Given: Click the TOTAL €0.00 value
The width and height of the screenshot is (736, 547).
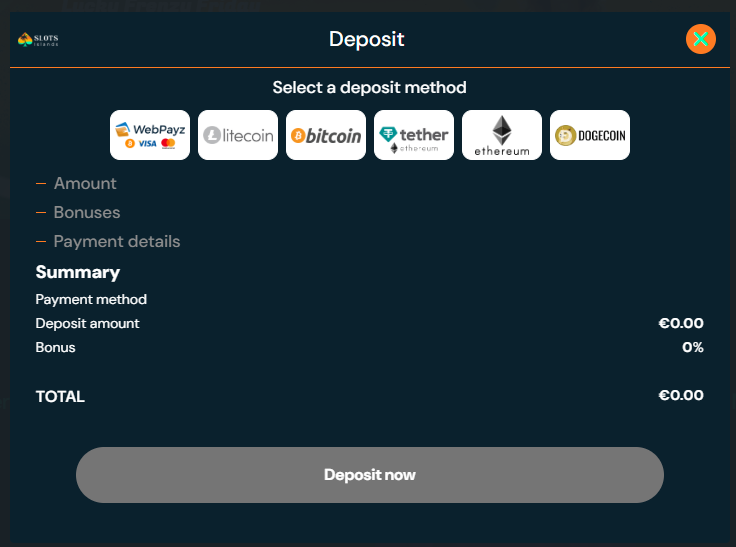Looking at the screenshot, I should [x=680, y=395].
